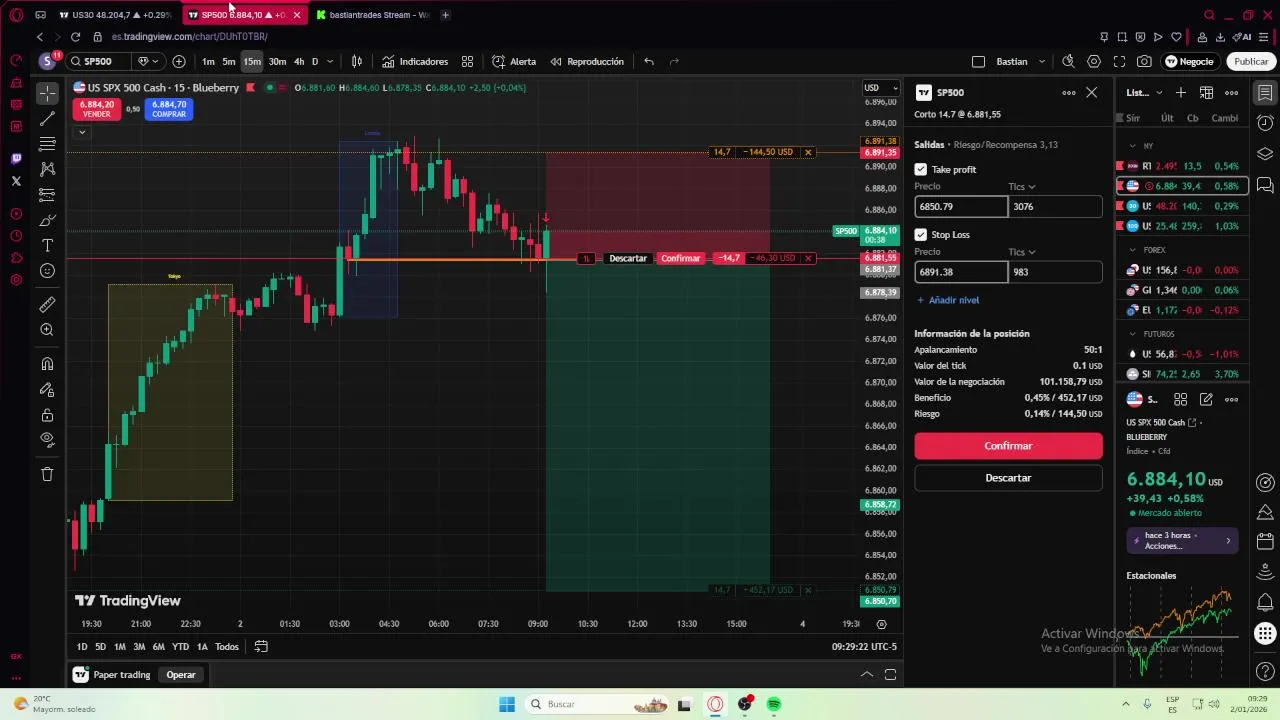Open SP500 order panel more options
The height and width of the screenshot is (720, 1280).
click(x=1069, y=92)
